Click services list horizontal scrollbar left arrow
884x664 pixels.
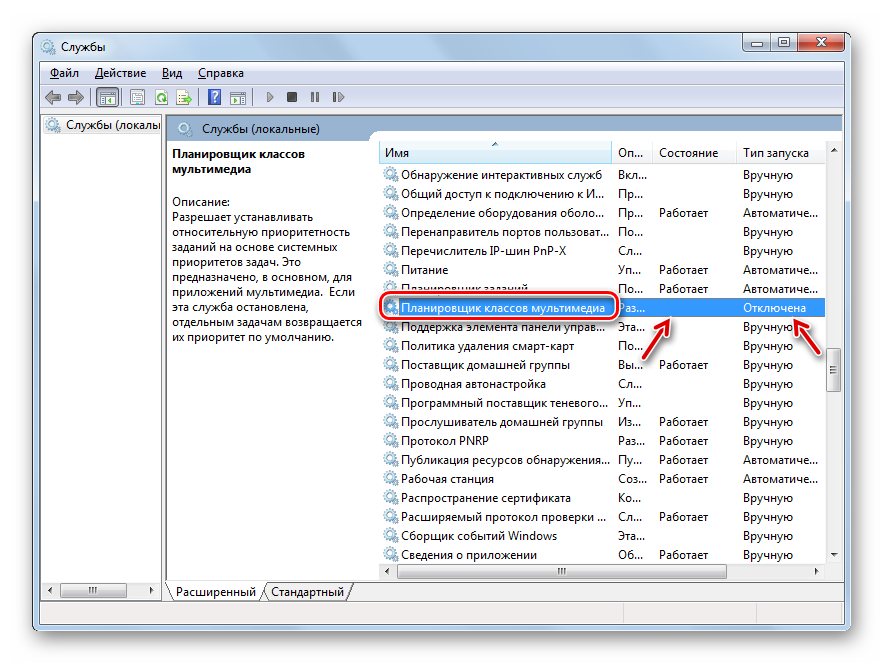(387, 572)
